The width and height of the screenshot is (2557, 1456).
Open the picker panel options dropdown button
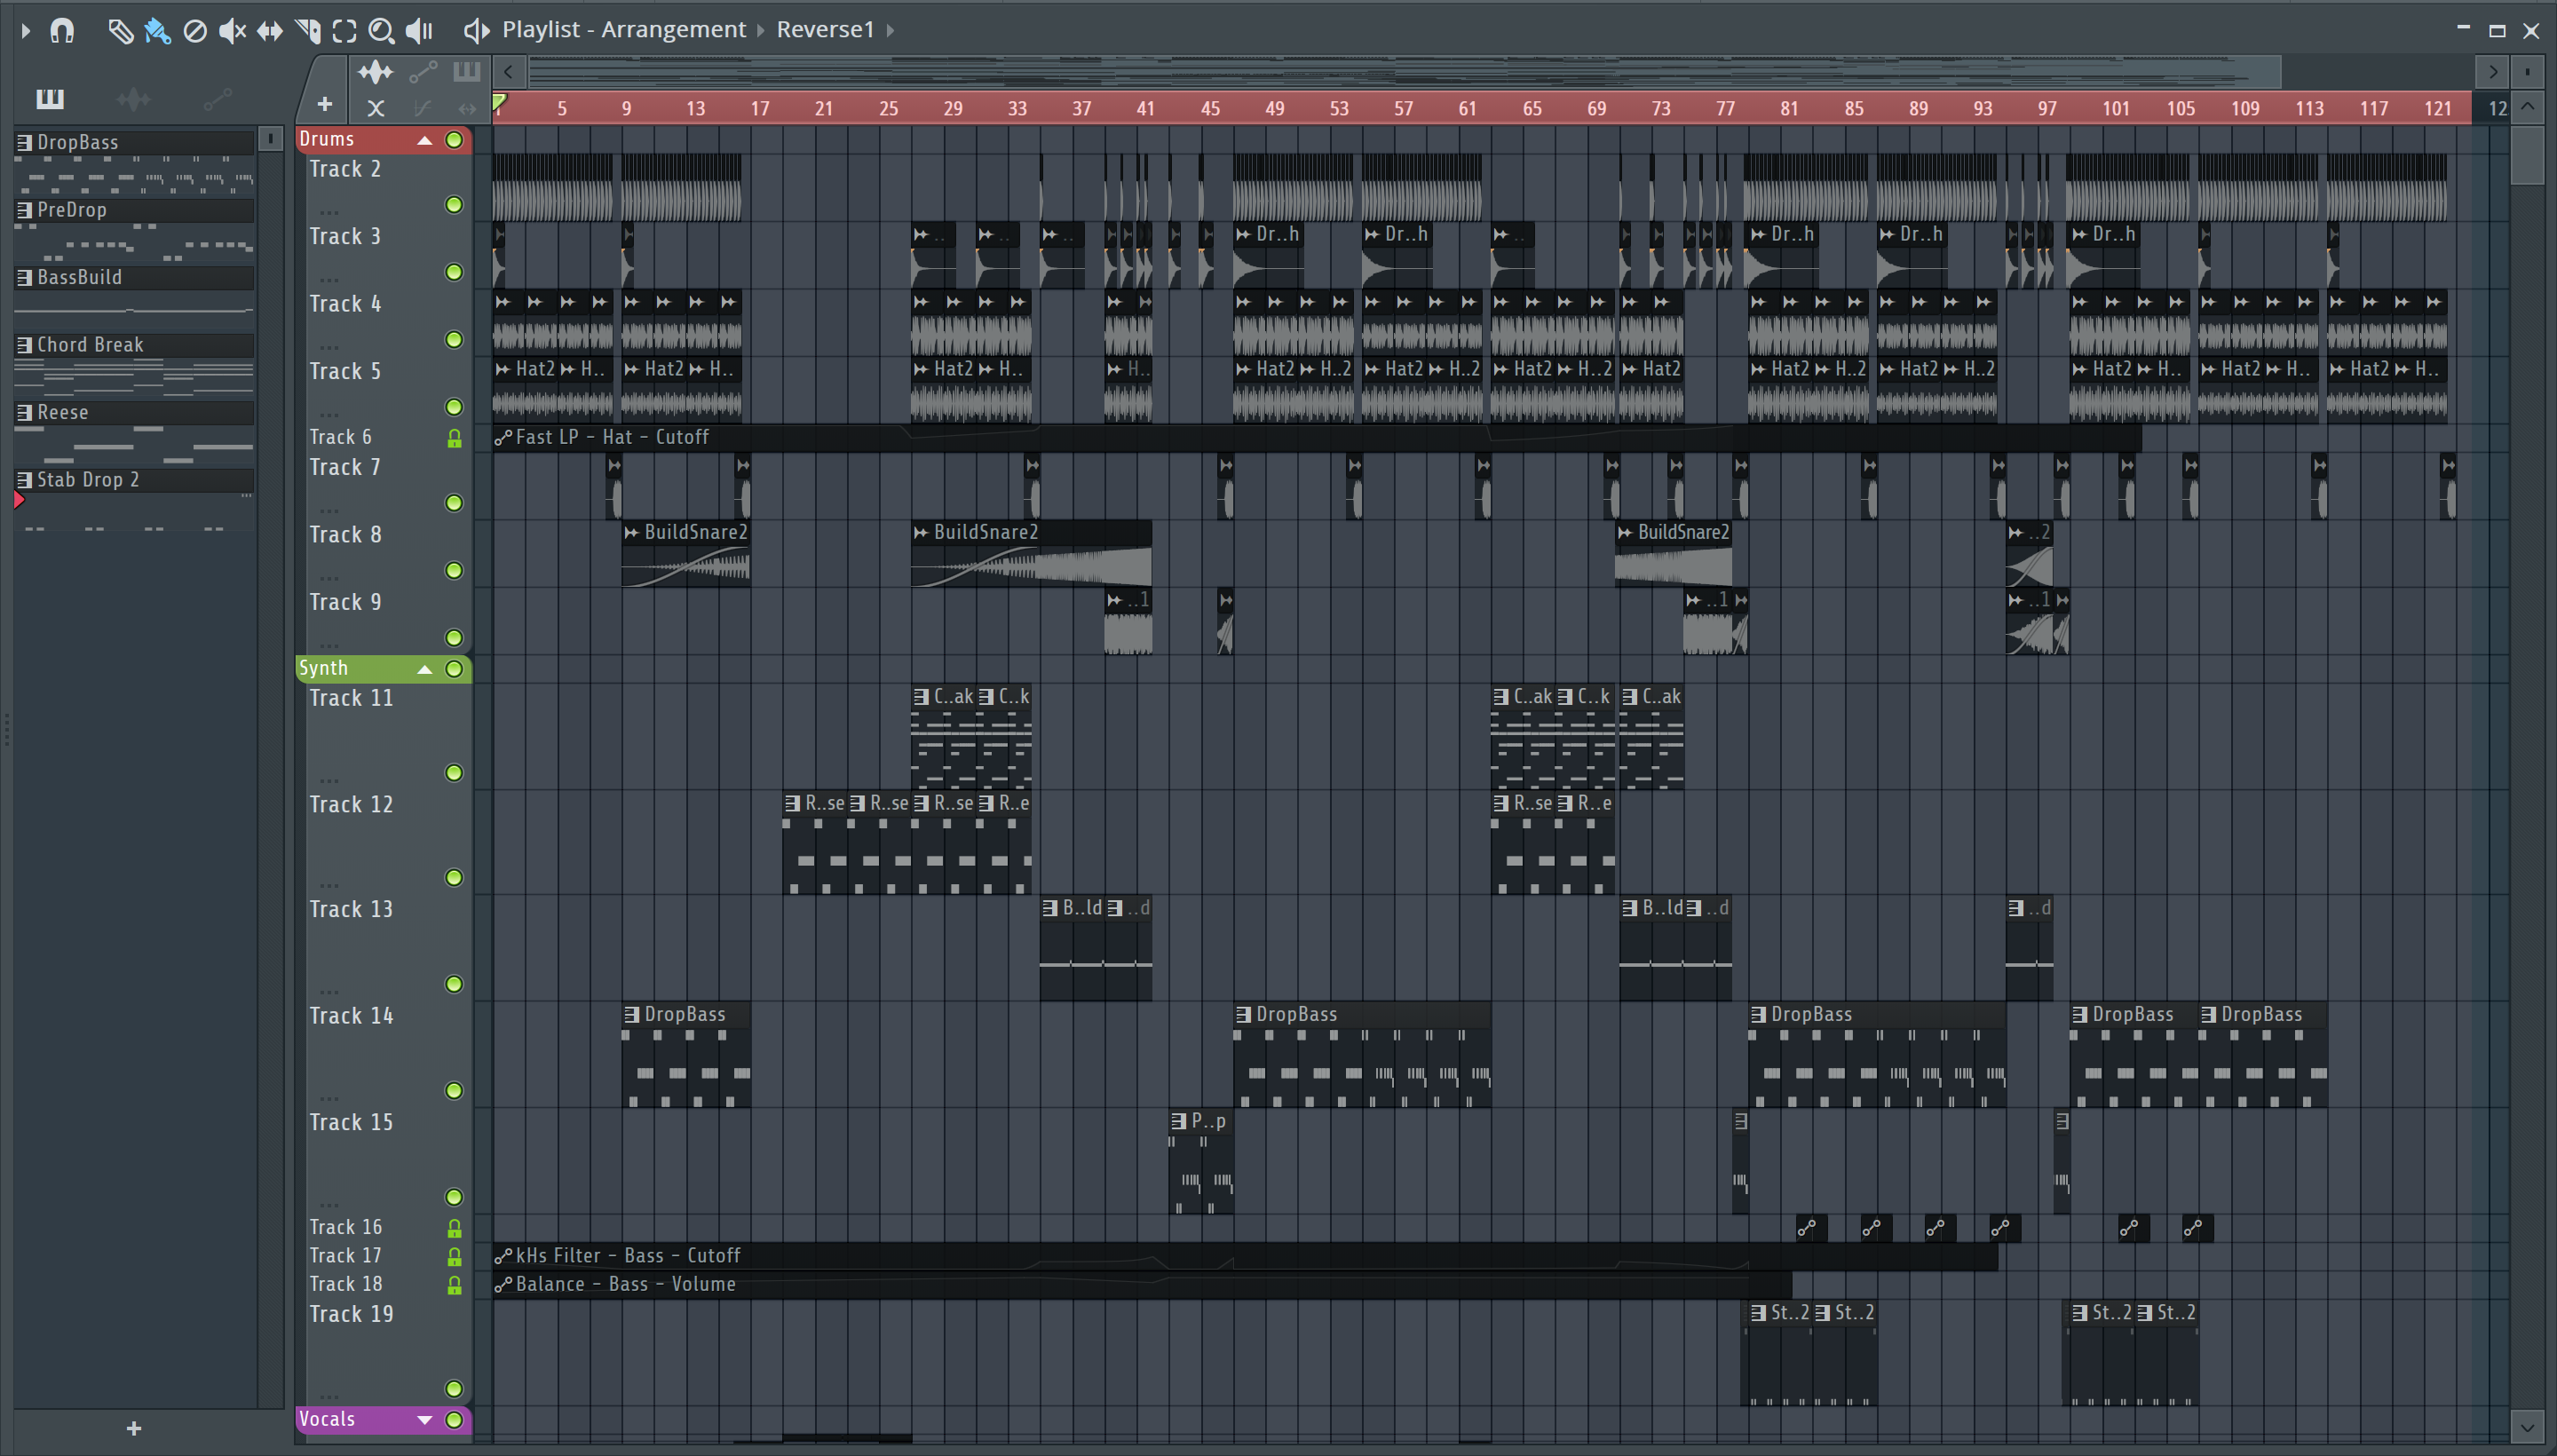click(270, 139)
